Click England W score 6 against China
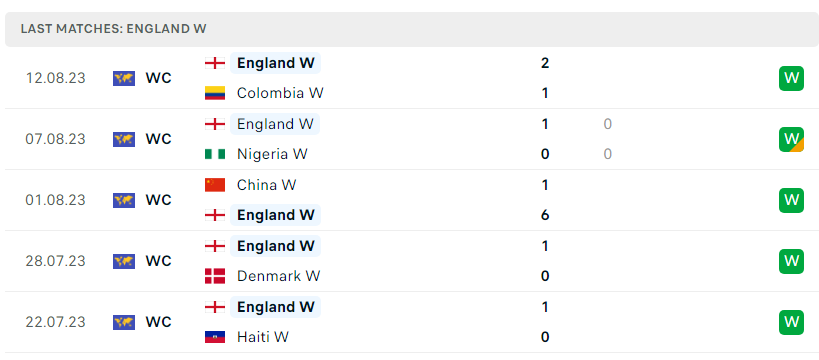Image resolution: width=819 pixels, height=360 pixels. (545, 215)
